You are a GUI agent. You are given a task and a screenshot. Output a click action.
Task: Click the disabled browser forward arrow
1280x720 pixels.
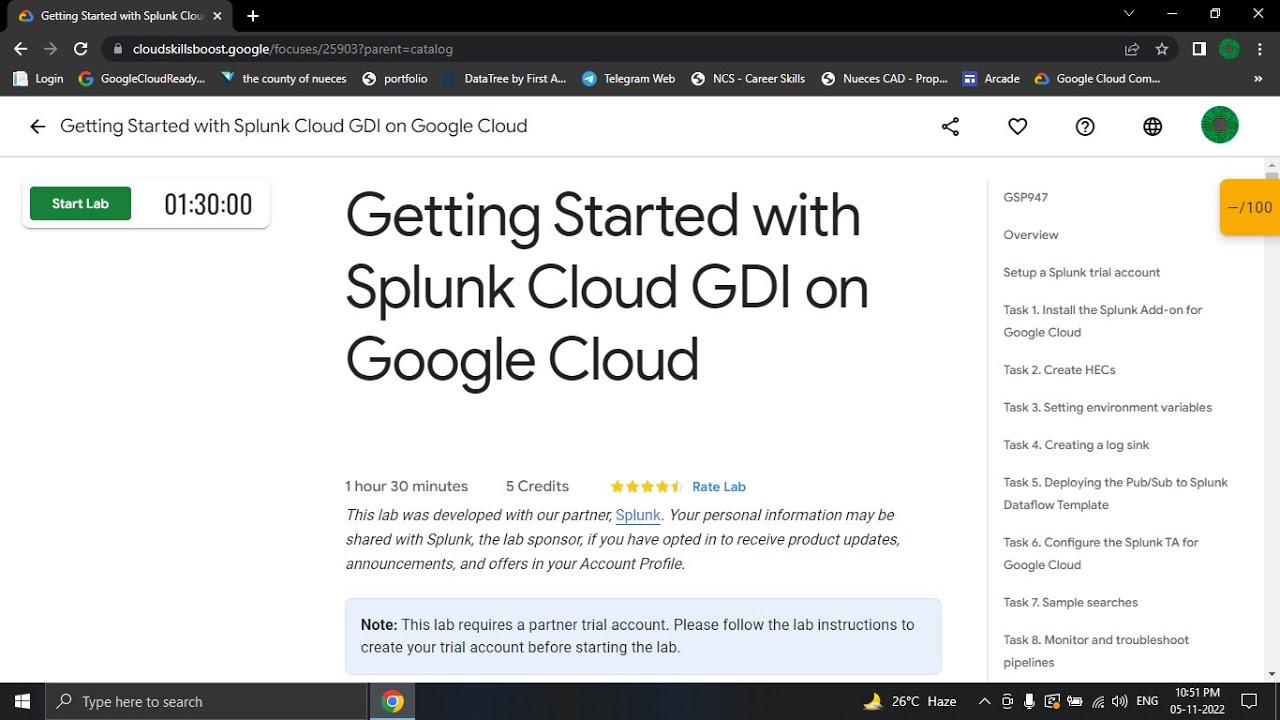51,48
